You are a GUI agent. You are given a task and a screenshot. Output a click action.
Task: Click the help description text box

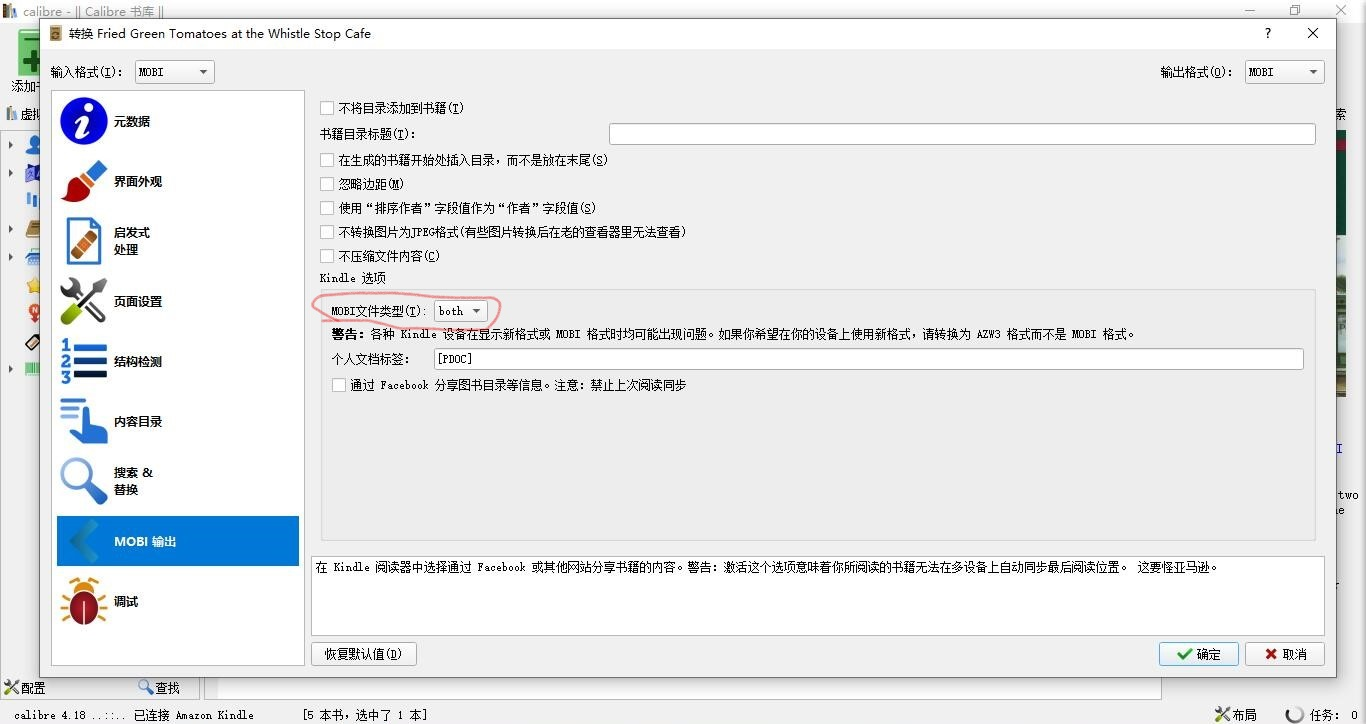point(818,596)
